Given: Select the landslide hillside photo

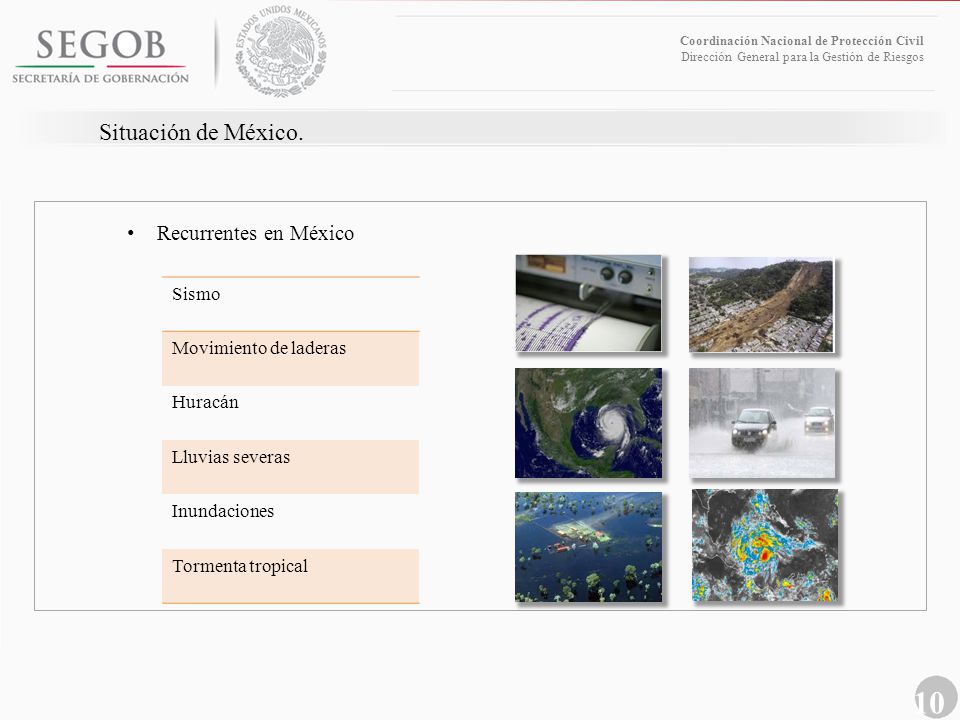Looking at the screenshot, I should coord(761,305).
